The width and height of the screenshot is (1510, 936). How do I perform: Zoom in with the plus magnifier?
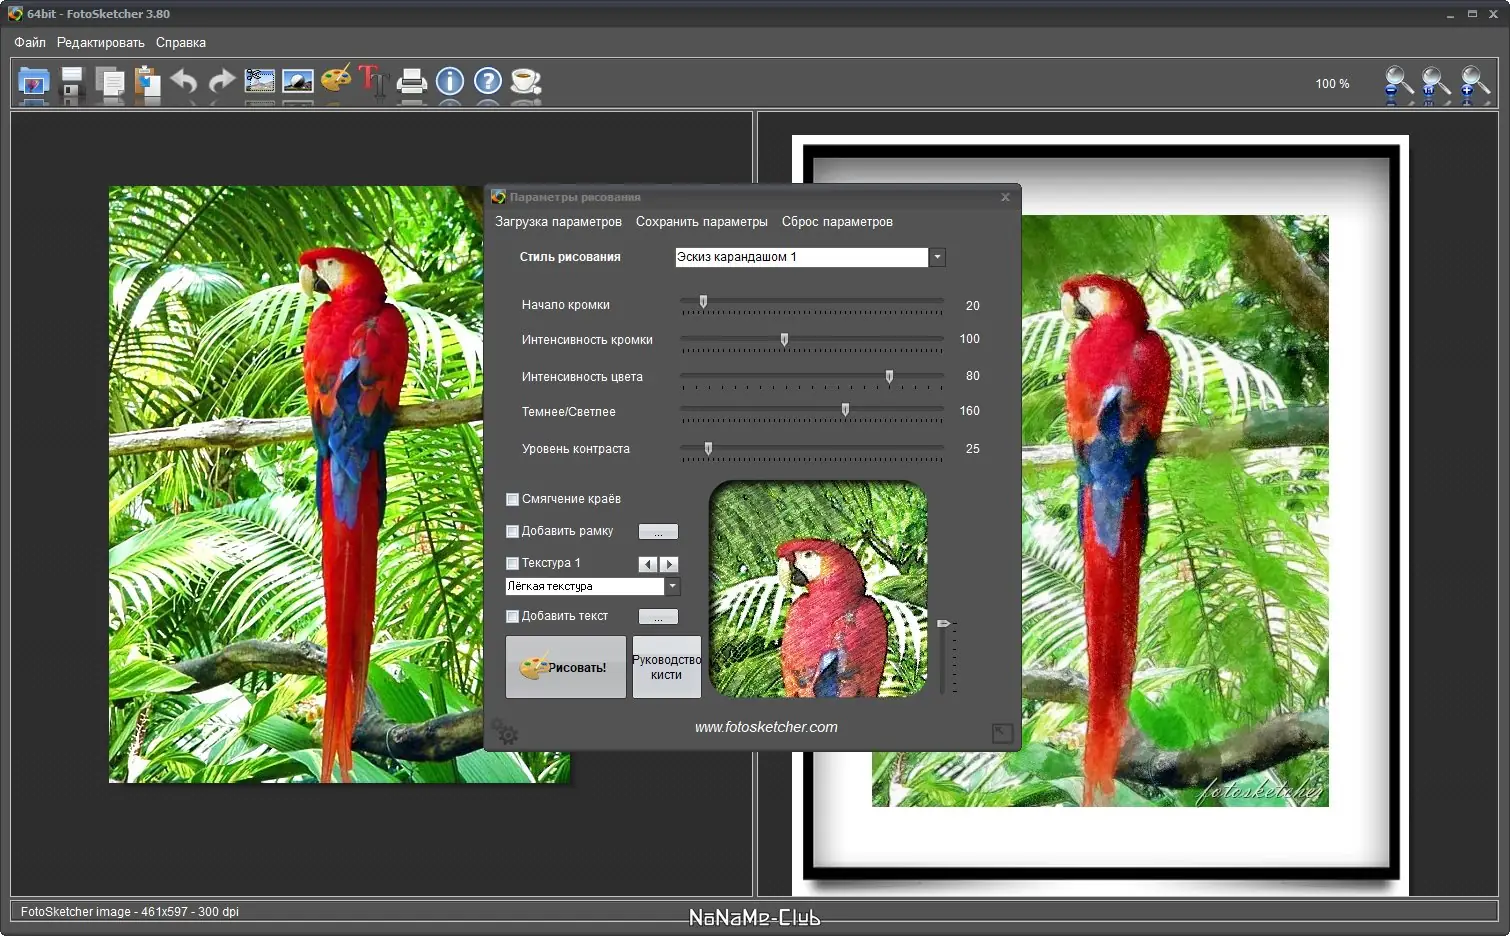point(1475,84)
